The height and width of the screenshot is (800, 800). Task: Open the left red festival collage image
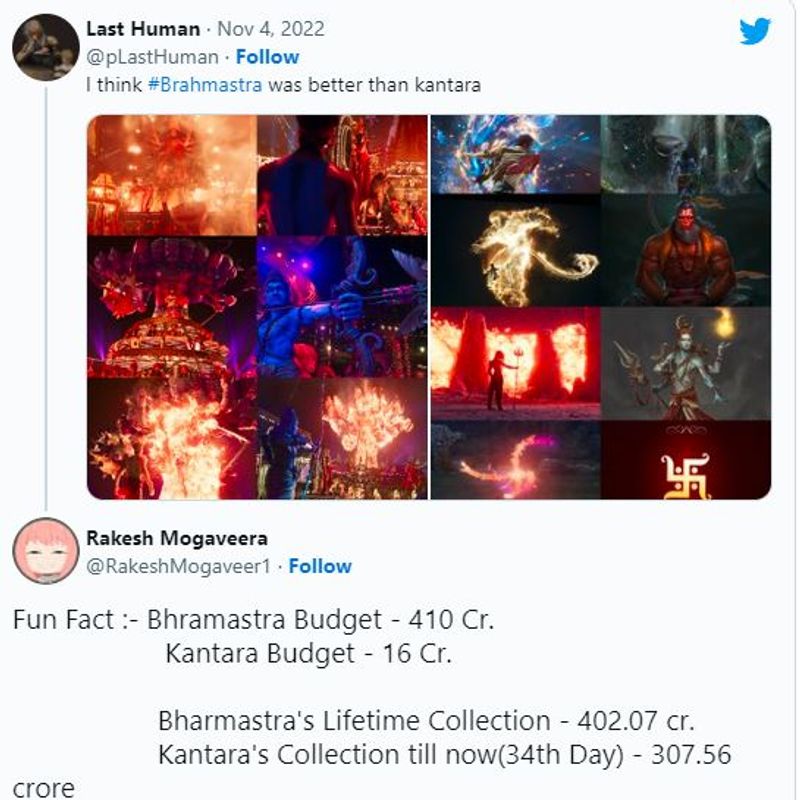[x=258, y=307]
